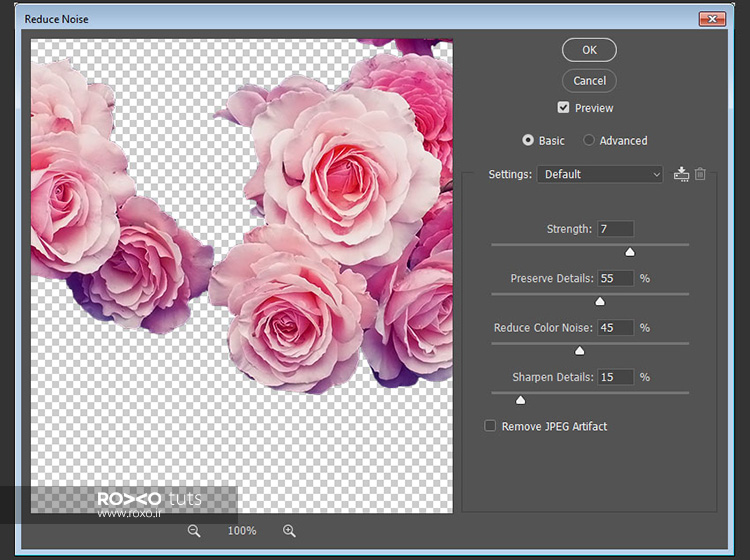Click the Reduce Color Noise value field
This screenshot has height=560, width=750.
pyautogui.click(x=616, y=328)
